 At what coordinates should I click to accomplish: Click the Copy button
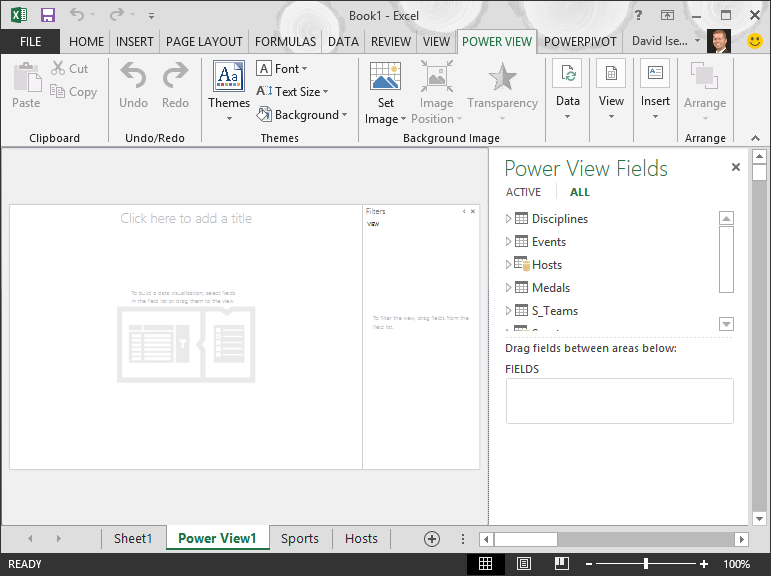[73, 91]
